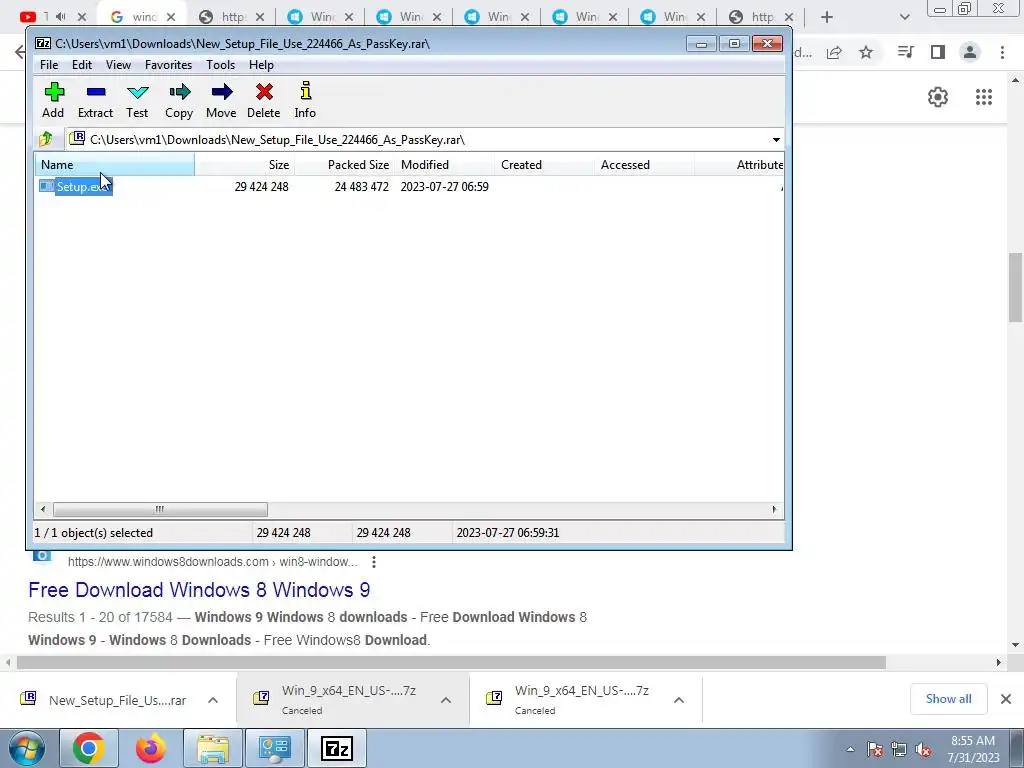Click the red Delete toolbar icon
Screen dimensions: 1024x768
tap(264, 100)
